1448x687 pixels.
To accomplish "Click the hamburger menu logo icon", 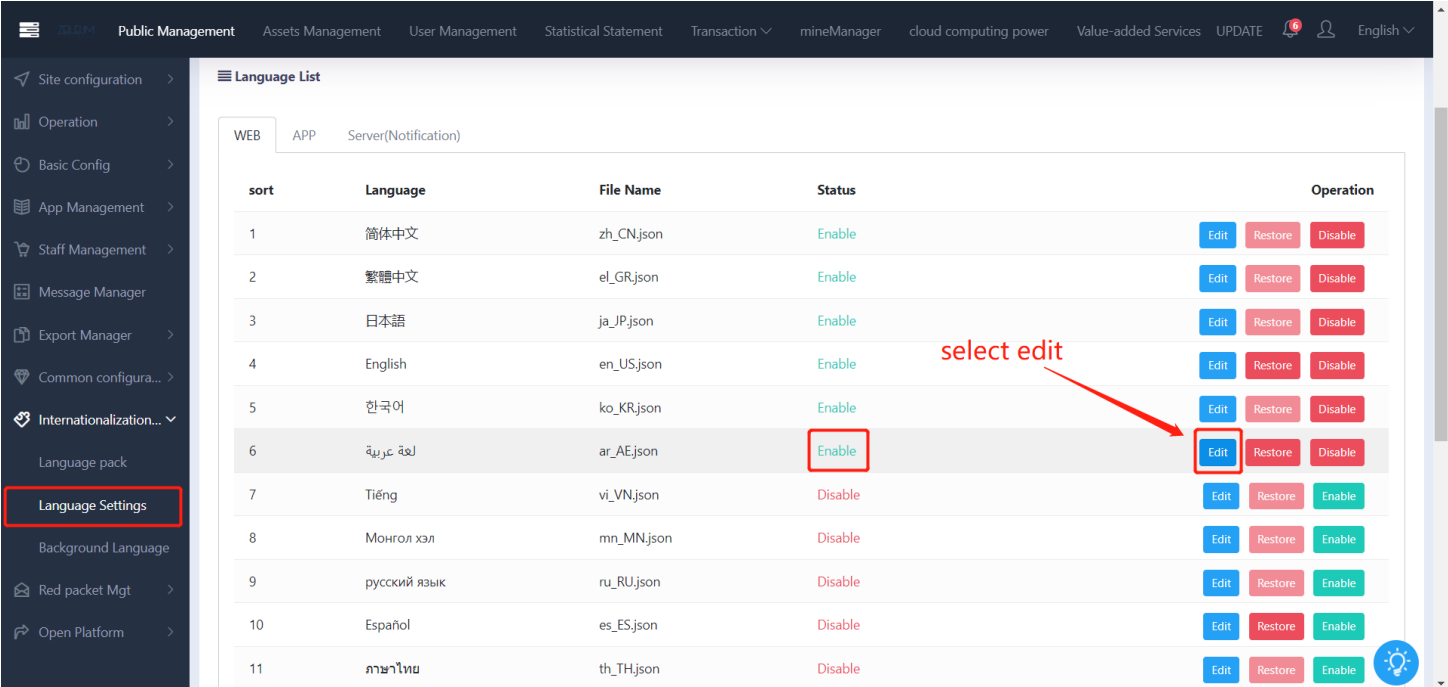I will coord(29,30).
